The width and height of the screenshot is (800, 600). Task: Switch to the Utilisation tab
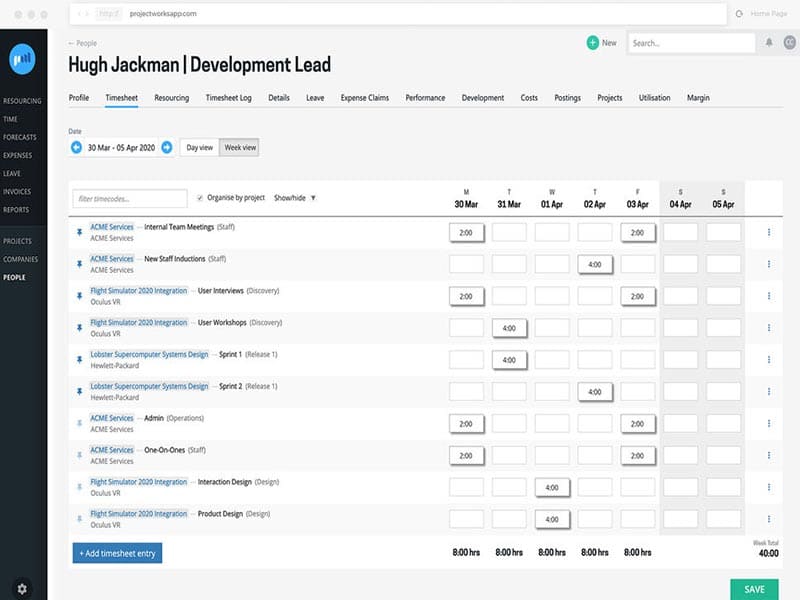[654, 98]
